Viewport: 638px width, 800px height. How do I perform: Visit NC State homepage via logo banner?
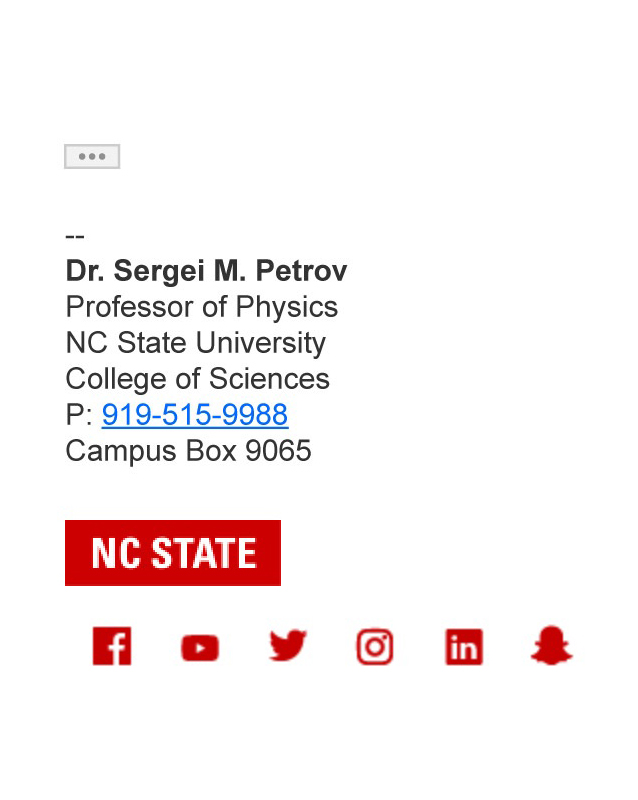click(x=172, y=552)
